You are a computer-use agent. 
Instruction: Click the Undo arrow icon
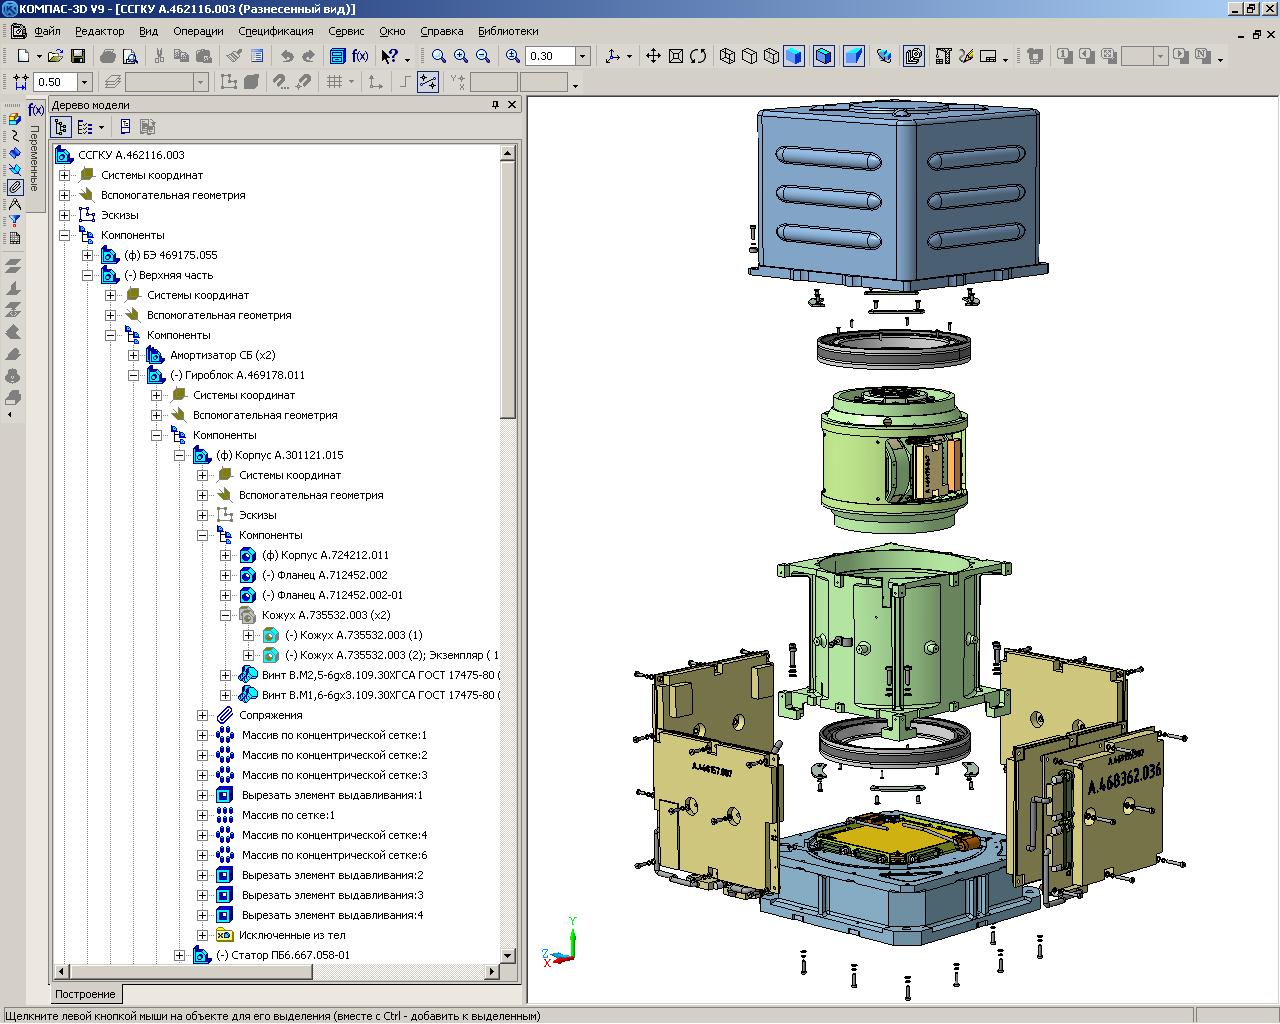coord(287,56)
